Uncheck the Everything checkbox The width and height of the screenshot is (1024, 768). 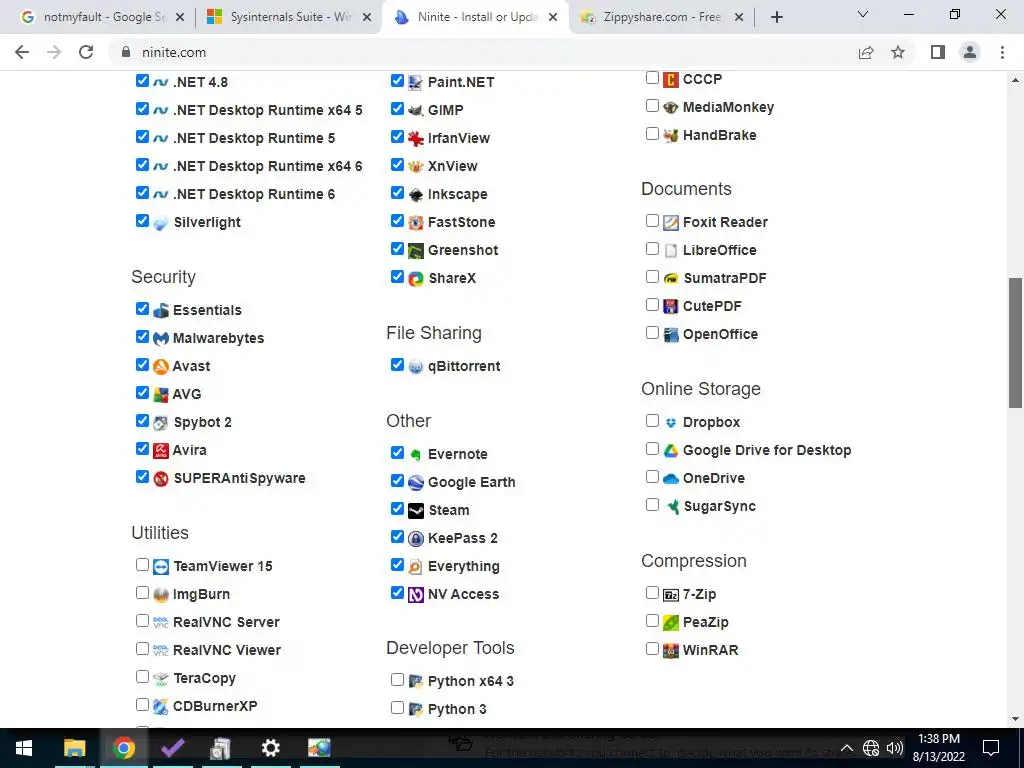click(x=397, y=564)
